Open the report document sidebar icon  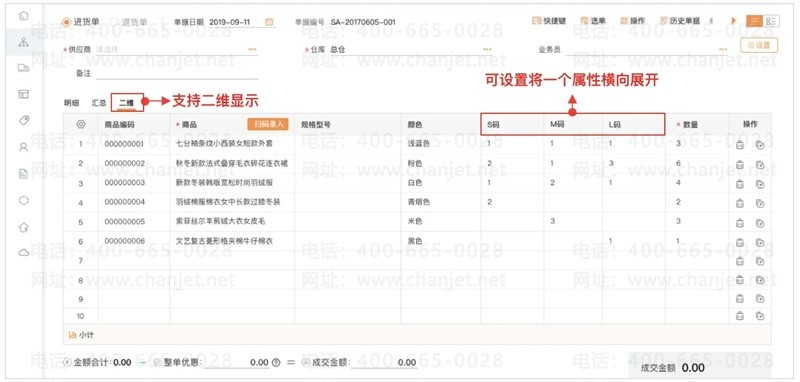[x=23, y=174]
